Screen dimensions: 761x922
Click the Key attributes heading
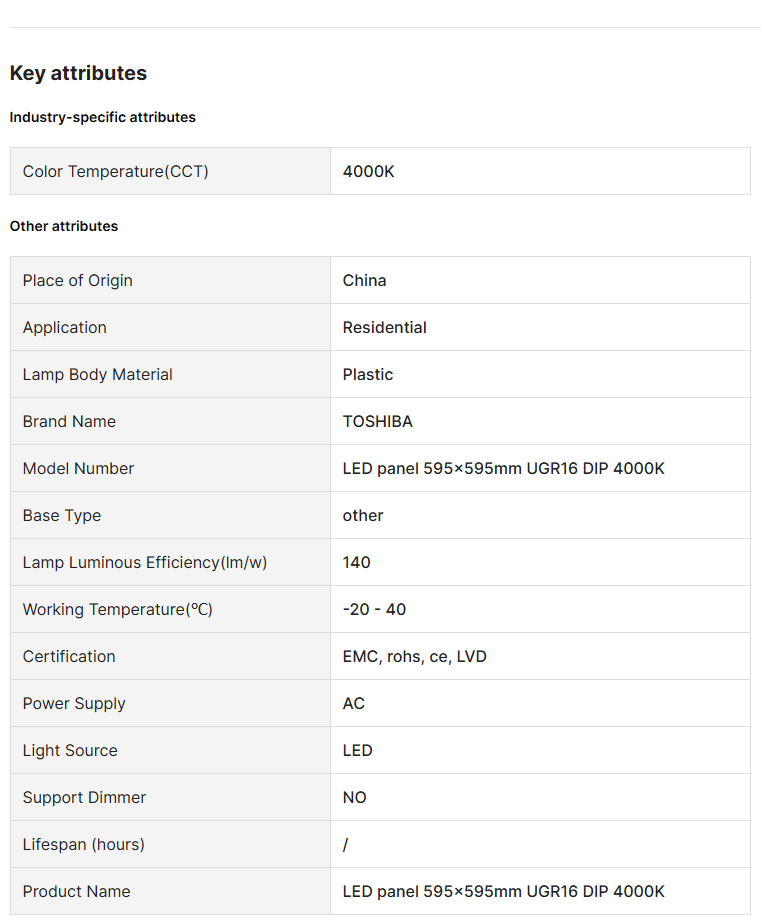78,73
